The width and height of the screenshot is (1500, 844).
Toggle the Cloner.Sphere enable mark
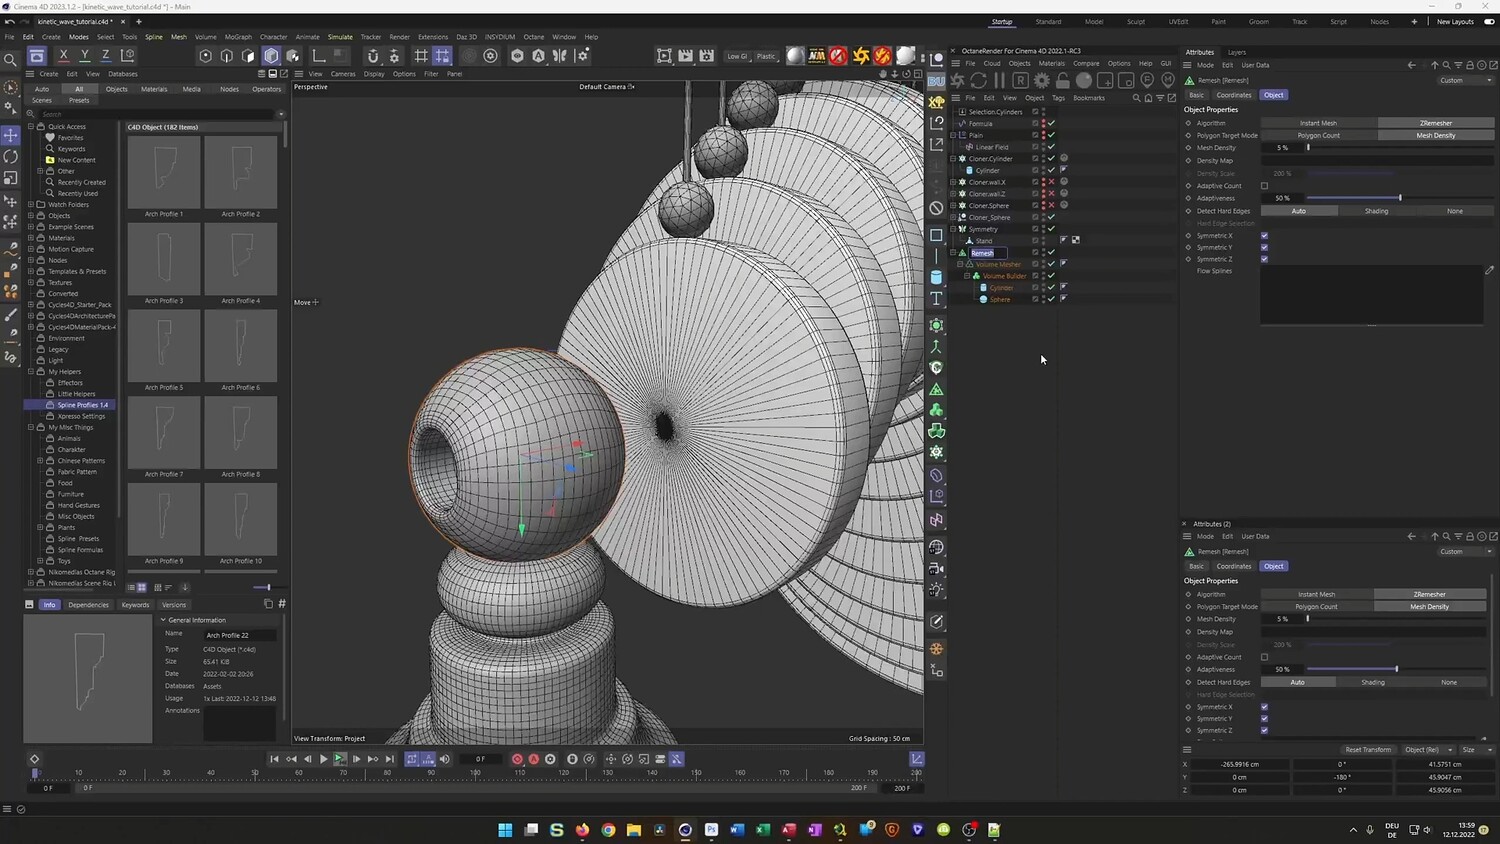point(1051,205)
